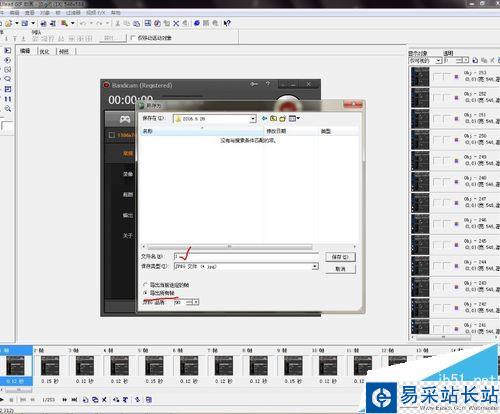This screenshot has width=500, height=414.
Task: Click the Cancel button in dialog
Action: pyautogui.click(x=340, y=269)
